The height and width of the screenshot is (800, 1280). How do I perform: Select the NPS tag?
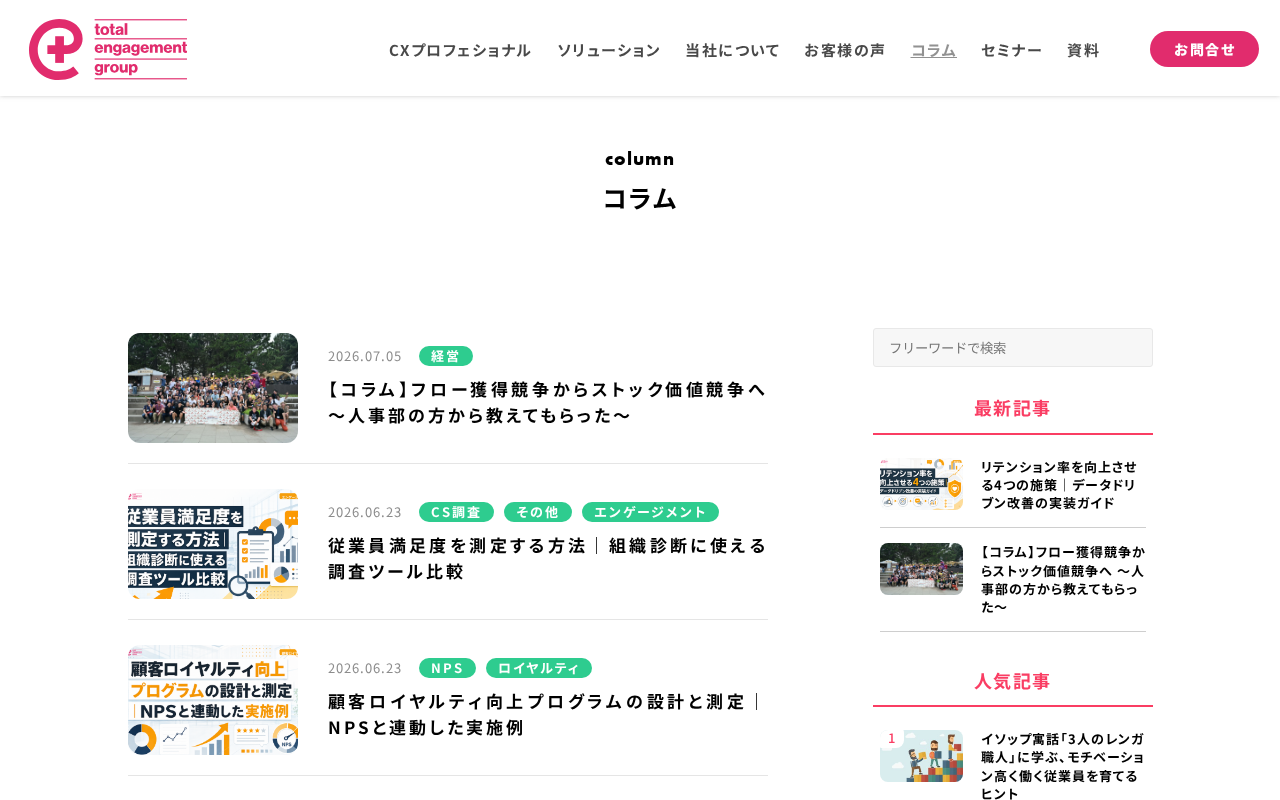[x=447, y=668]
